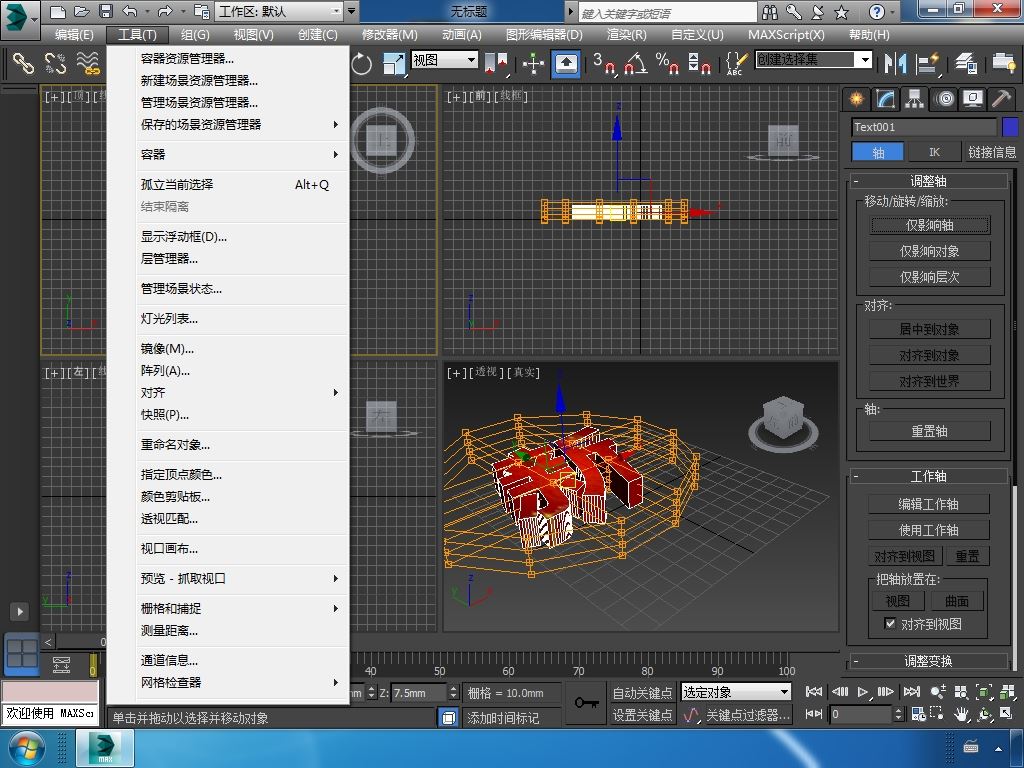1024x768 pixels.
Task: Click the 3ds Max taskbar icon
Action: 105,748
